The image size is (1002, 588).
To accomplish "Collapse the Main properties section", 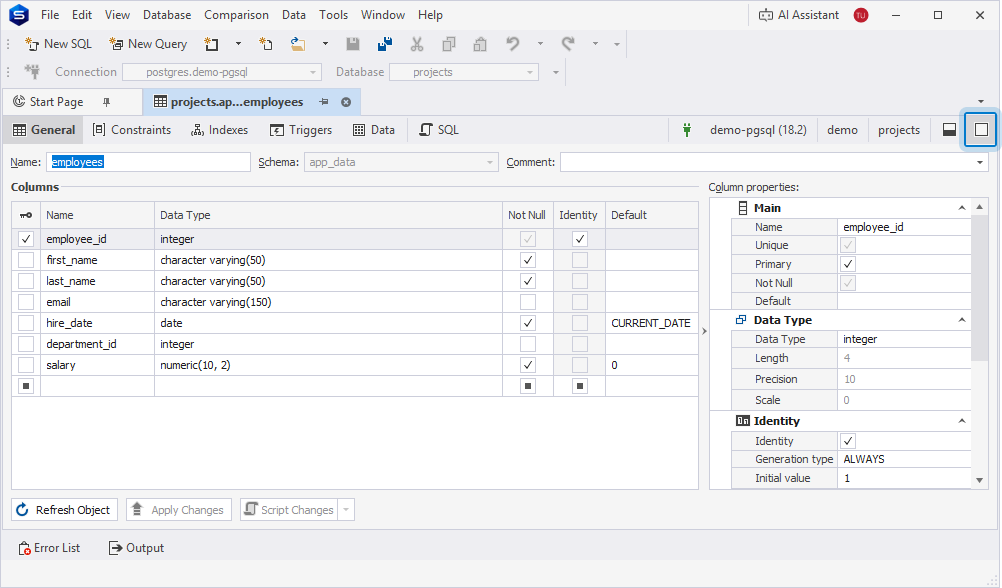I will [x=962, y=208].
